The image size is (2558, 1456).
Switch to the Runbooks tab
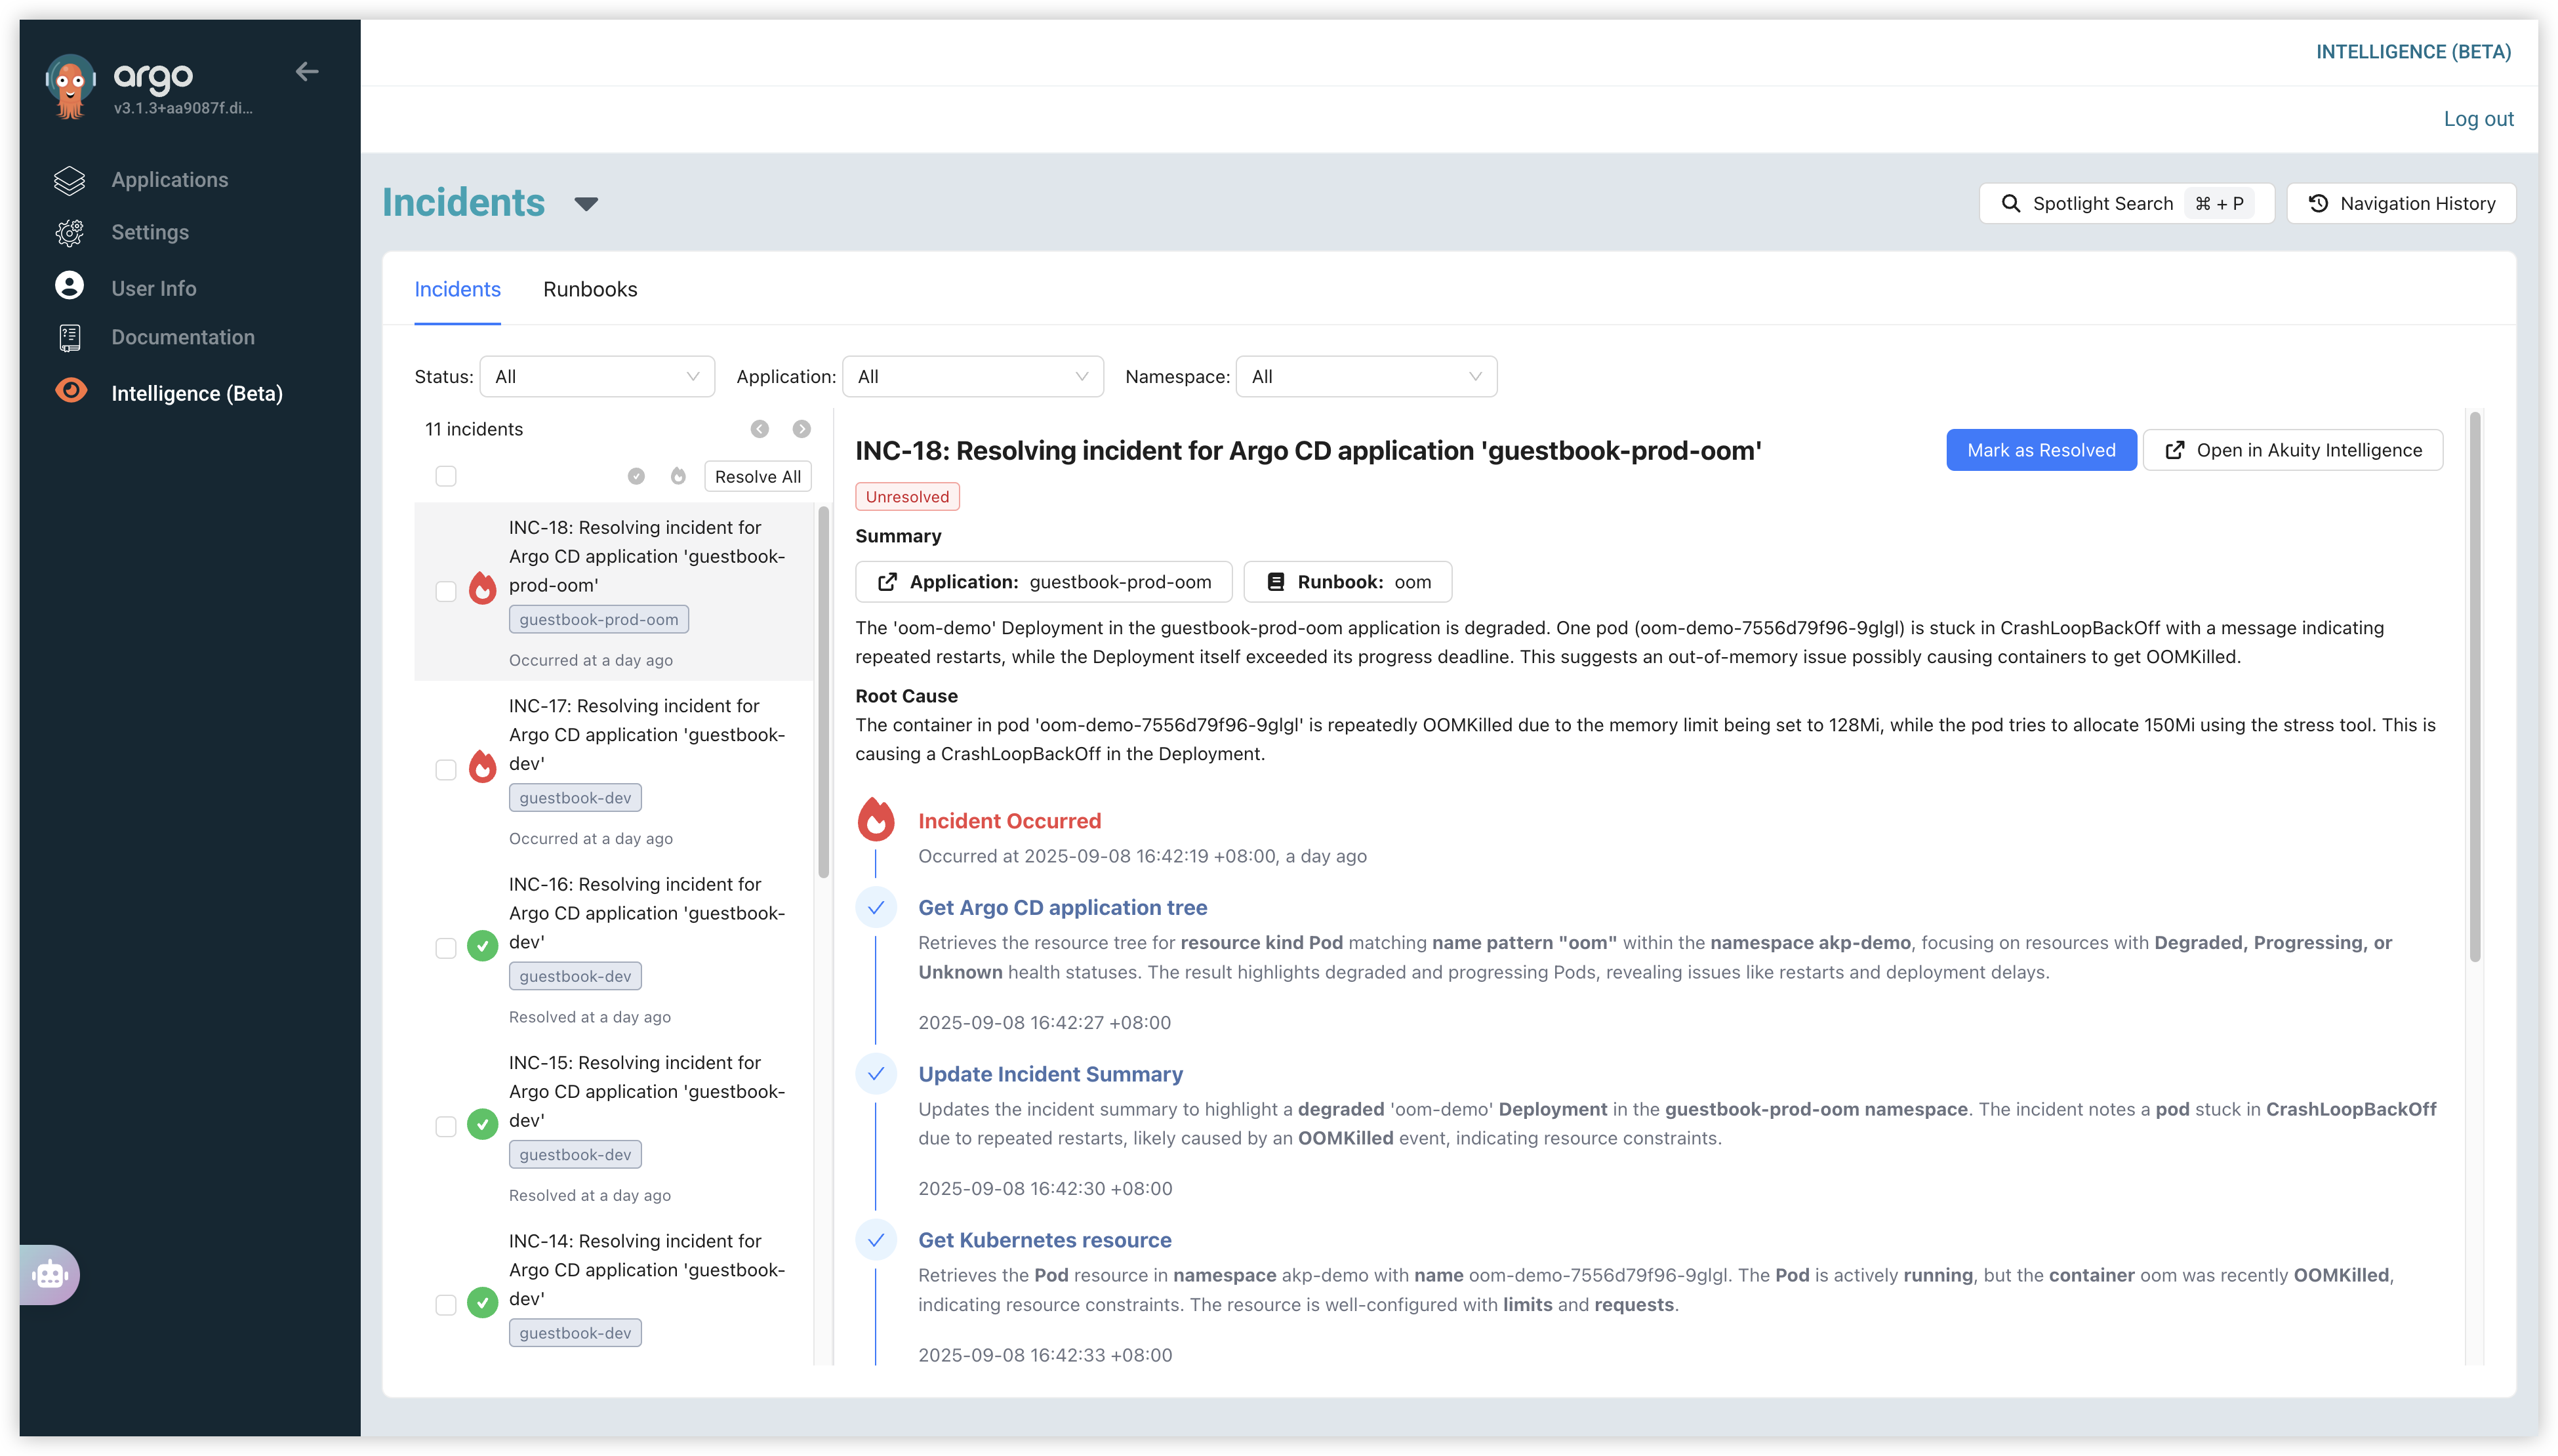590,289
